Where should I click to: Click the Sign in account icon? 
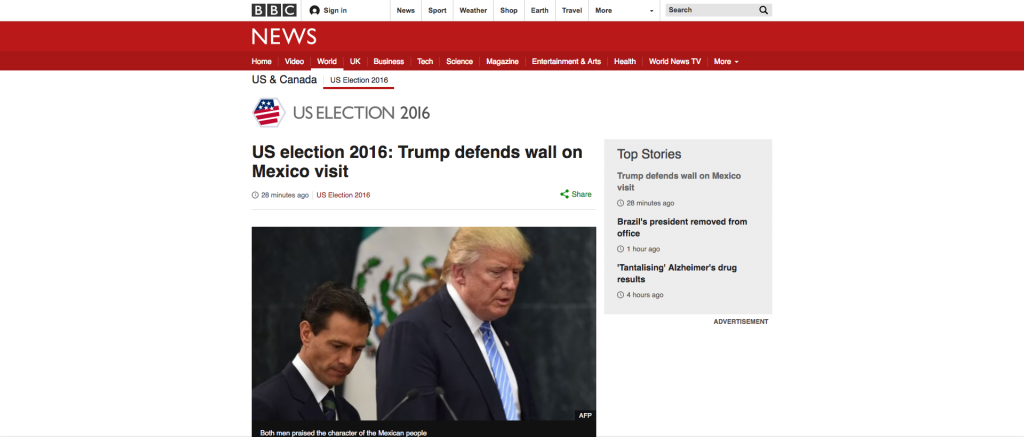click(x=315, y=10)
